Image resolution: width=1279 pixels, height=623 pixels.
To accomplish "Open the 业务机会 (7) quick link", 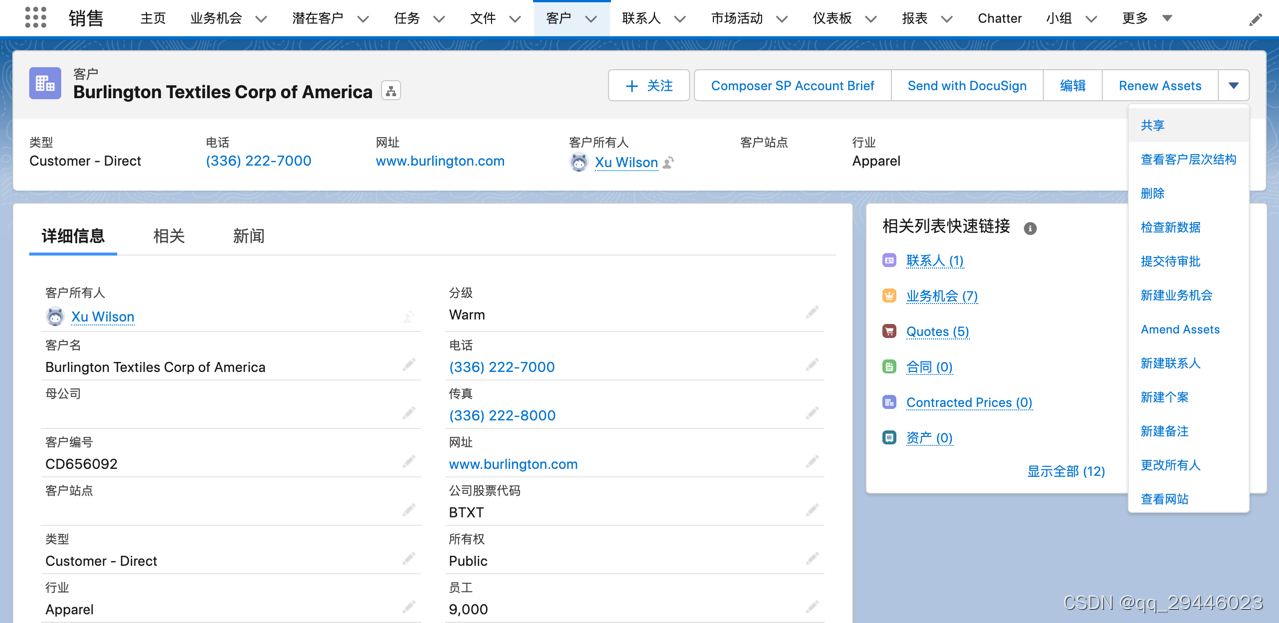I will (x=942, y=296).
